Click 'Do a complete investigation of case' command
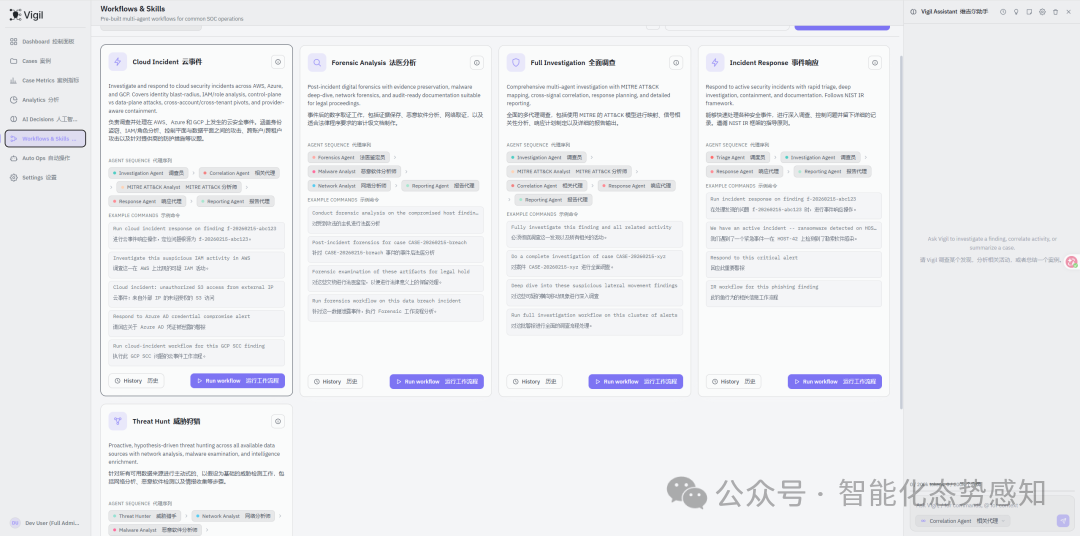The height and width of the screenshot is (536, 1080). tap(594, 264)
